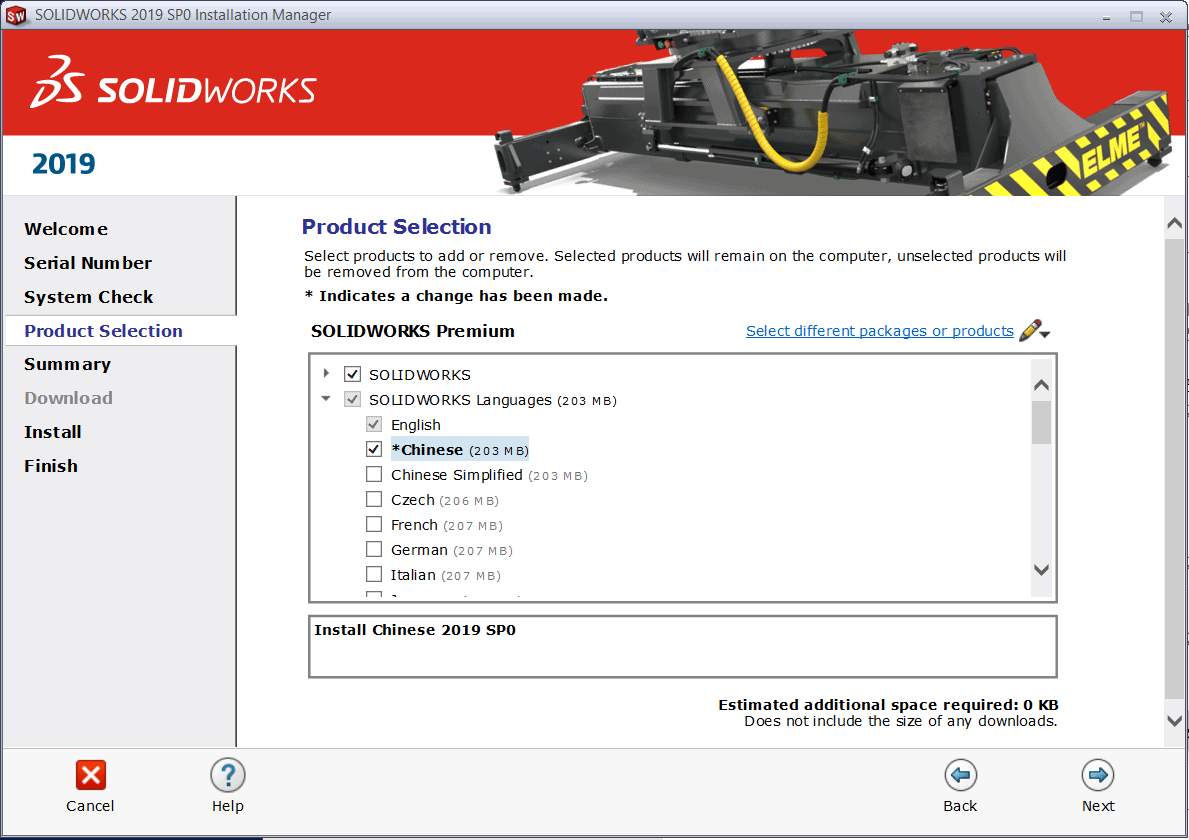
Task: Click the page vertical scrollbar thumb
Action: click(x=1174, y=470)
